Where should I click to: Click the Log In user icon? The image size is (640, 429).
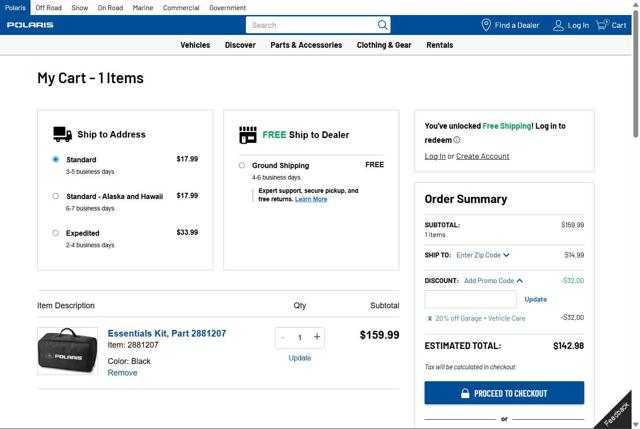[559, 25]
